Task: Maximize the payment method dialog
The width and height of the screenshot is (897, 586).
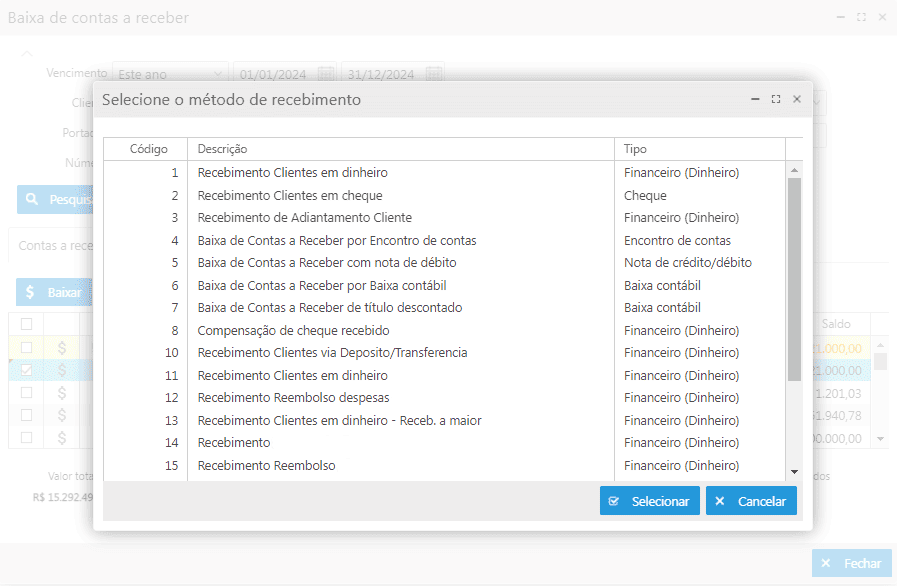Action: [x=776, y=100]
